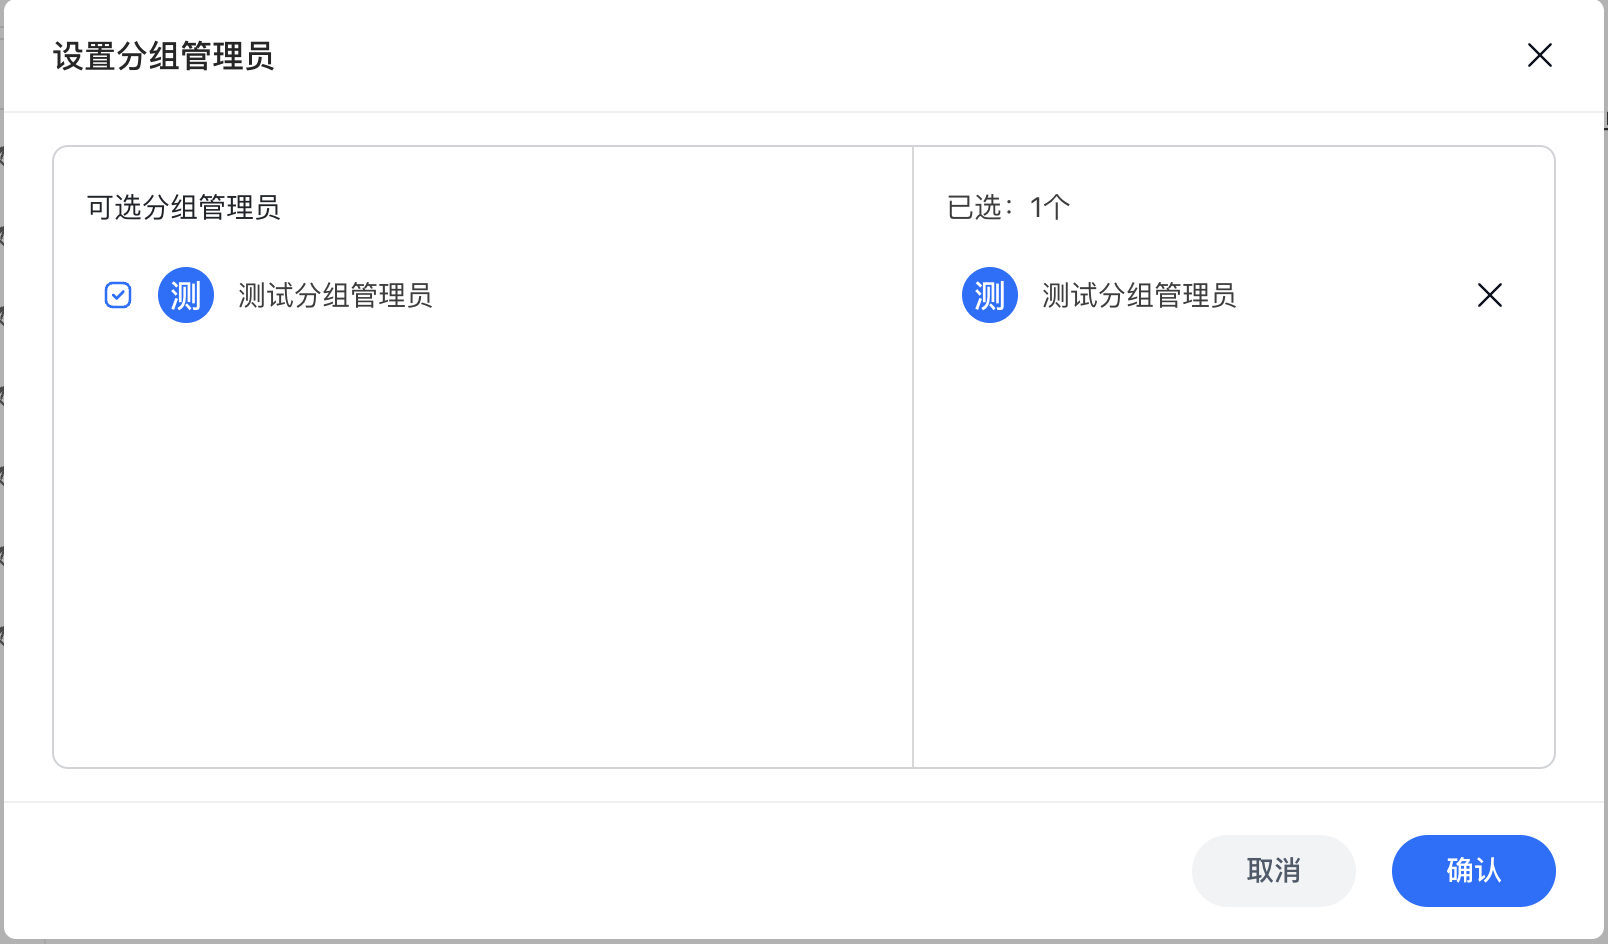Click 测试分组管理员 name in the selected panel
This screenshot has width=1608, height=944.
coord(1139,295)
